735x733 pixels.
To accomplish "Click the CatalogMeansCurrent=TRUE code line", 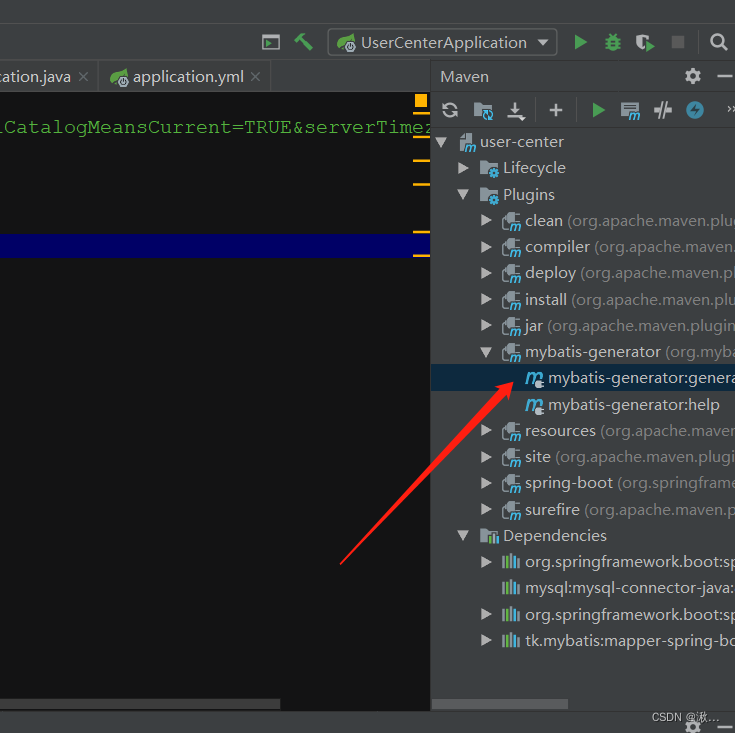I will pos(215,127).
